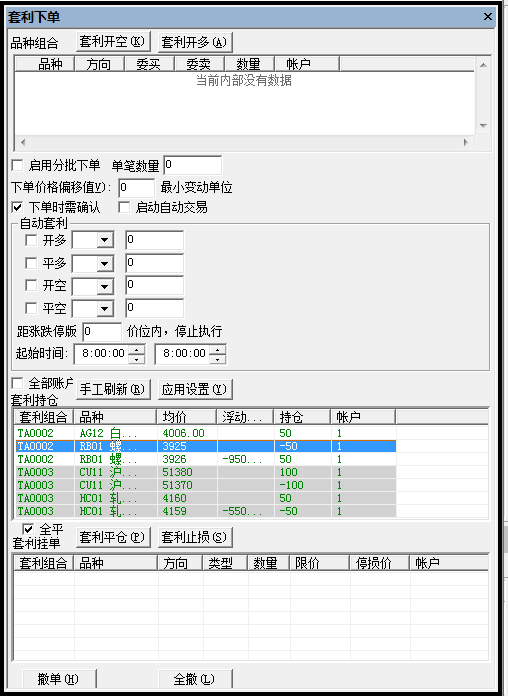Click the 套利止损 (S) button
Screen dimensions: 508x696
click(195, 538)
